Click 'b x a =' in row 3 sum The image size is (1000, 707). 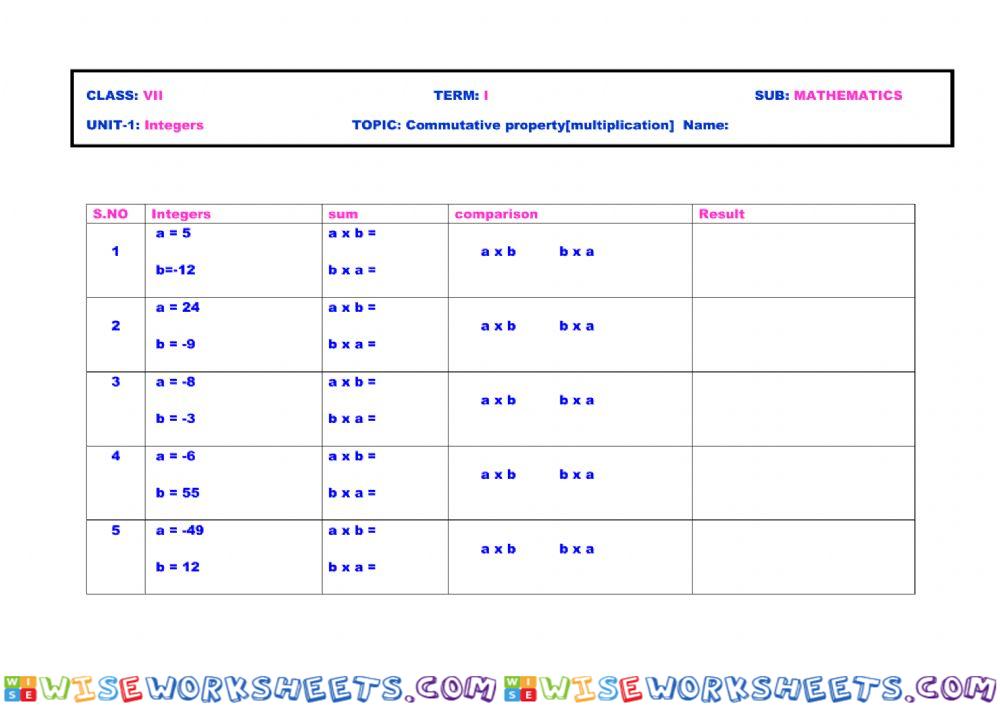point(352,419)
